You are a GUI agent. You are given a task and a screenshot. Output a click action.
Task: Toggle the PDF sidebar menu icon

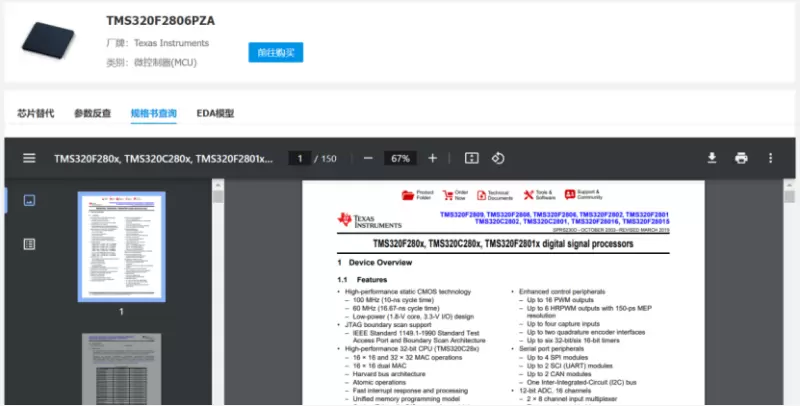[30, 158]
